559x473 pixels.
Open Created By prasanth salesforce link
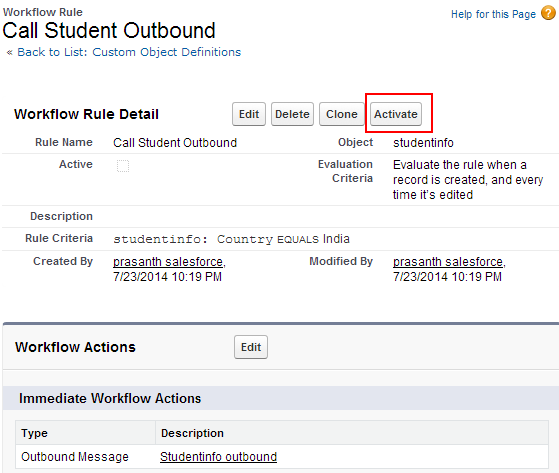[169, 262]
